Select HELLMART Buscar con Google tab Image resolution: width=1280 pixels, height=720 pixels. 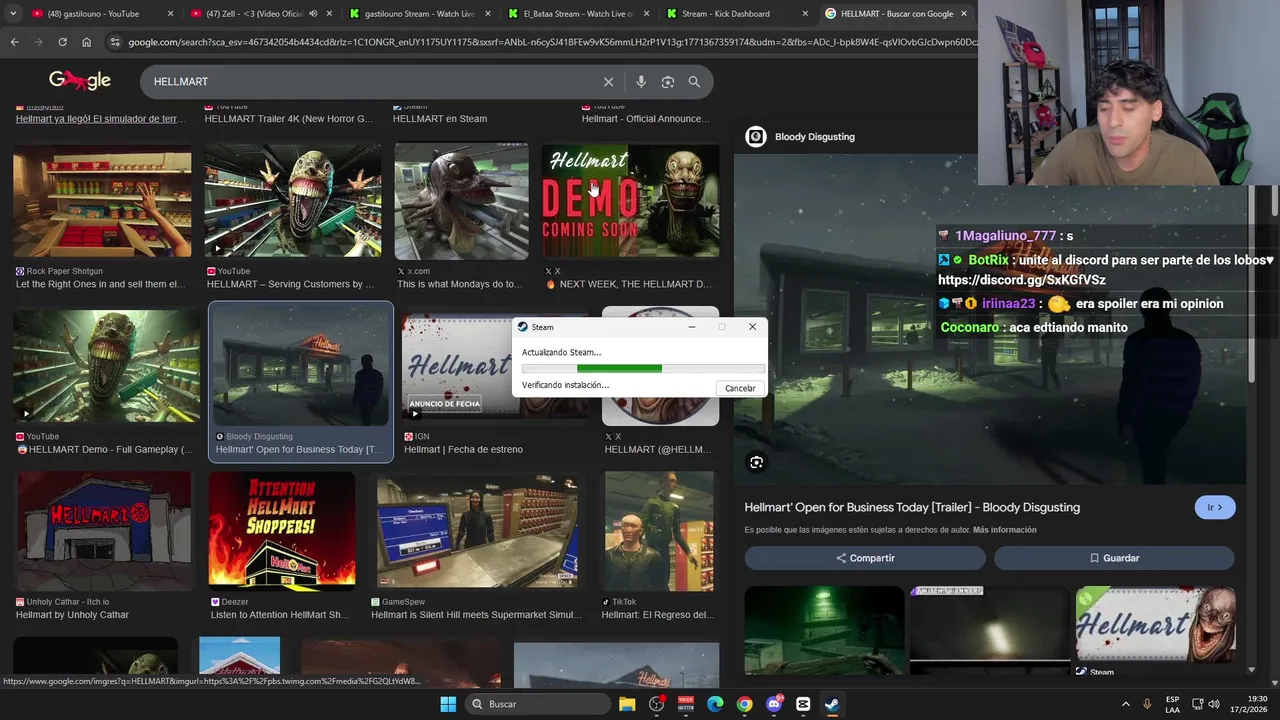pos(896,14)
